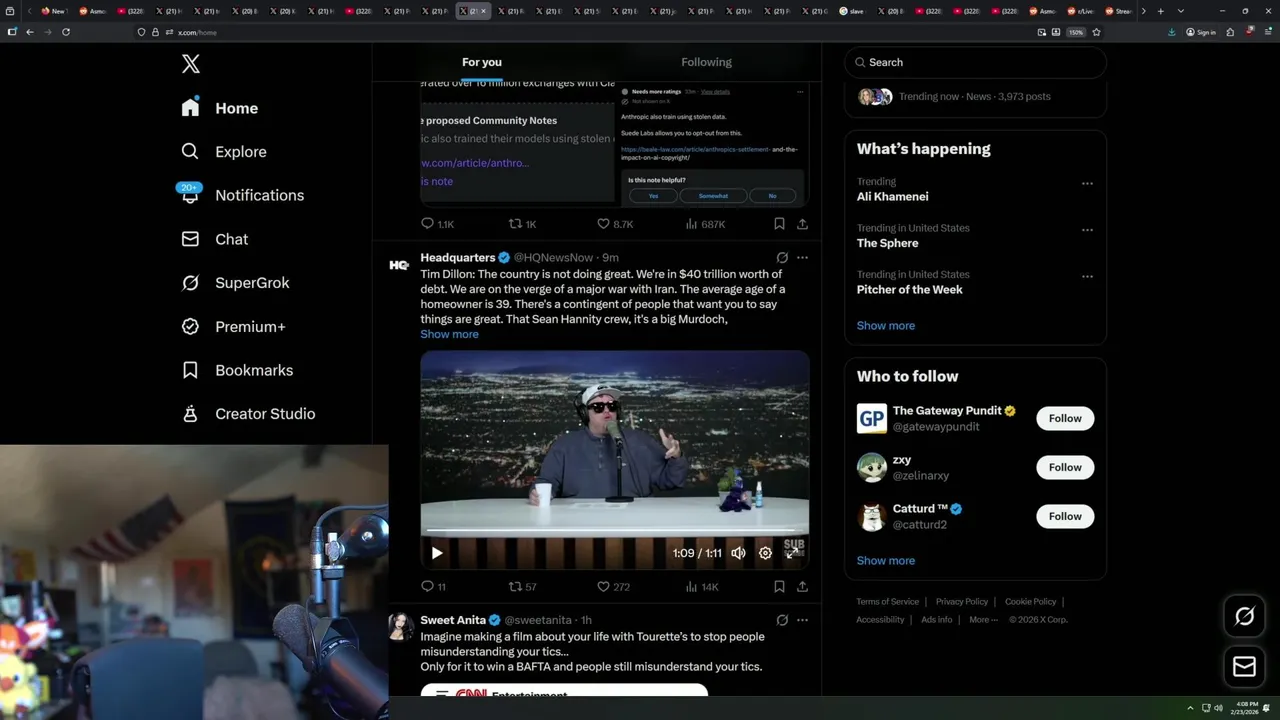Open Pitcher of the Week trend

910,290
